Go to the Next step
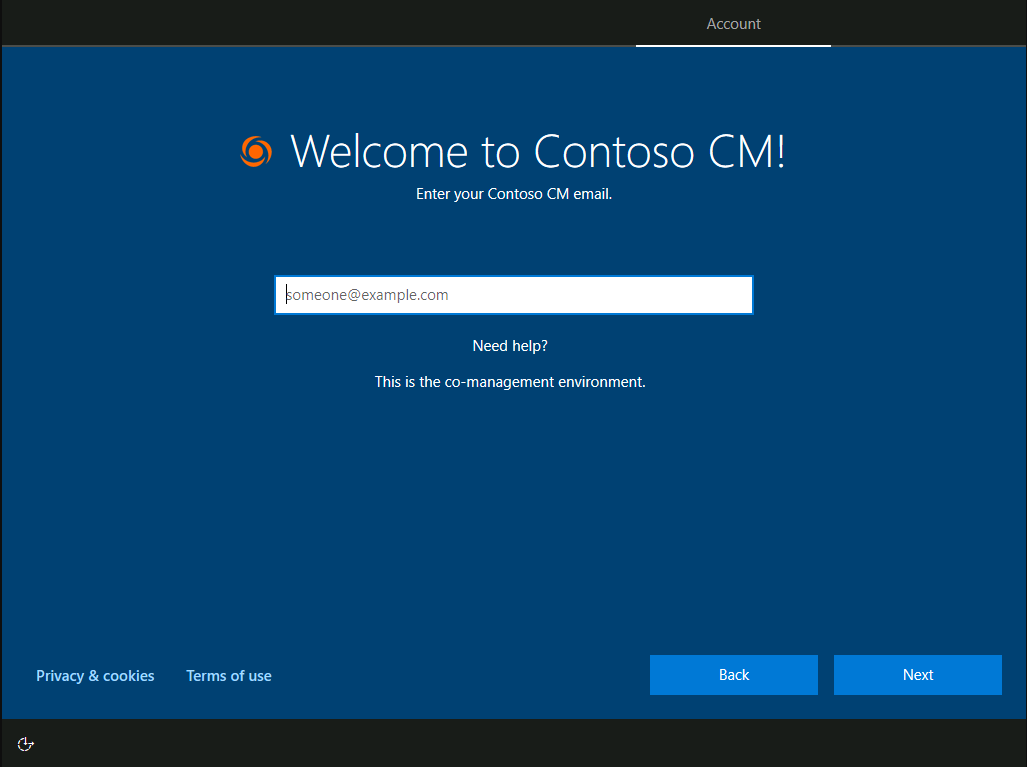This screenshot has height=767, width=1027. click(917, 675)
